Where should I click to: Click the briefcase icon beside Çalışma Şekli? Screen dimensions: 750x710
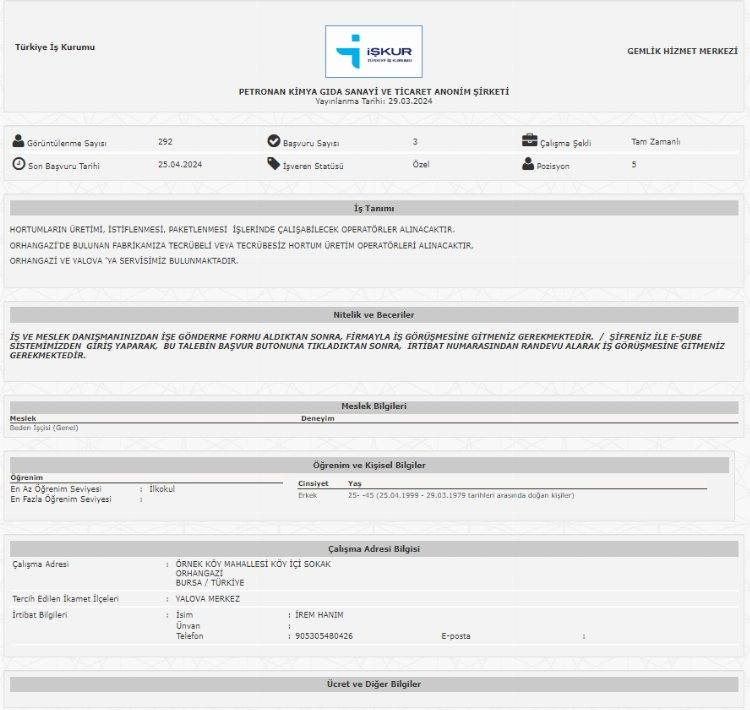point(529,141)
